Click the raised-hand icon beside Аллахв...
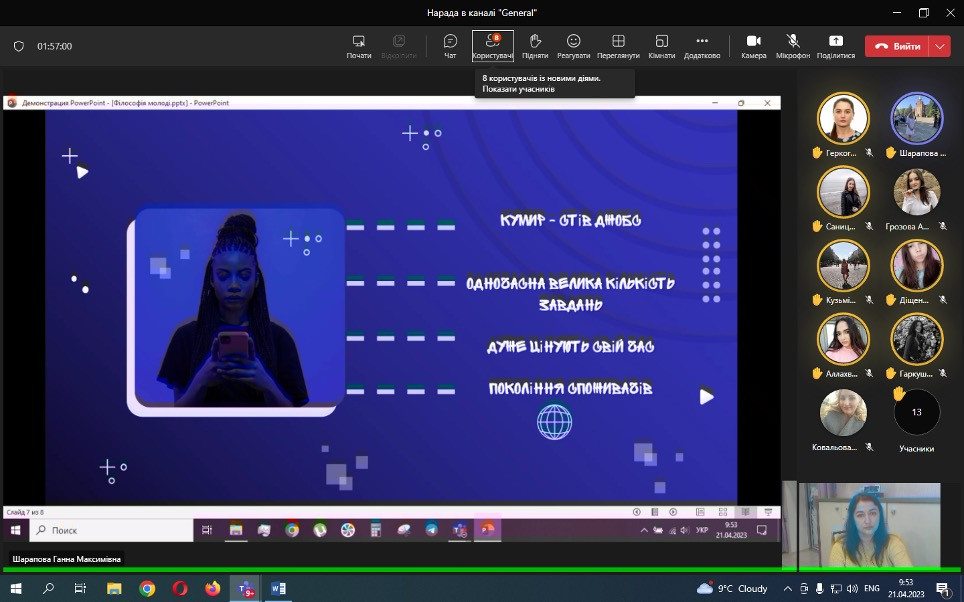Image resolution: width=964 pixels, height=602 pixels. click(817, 373)
